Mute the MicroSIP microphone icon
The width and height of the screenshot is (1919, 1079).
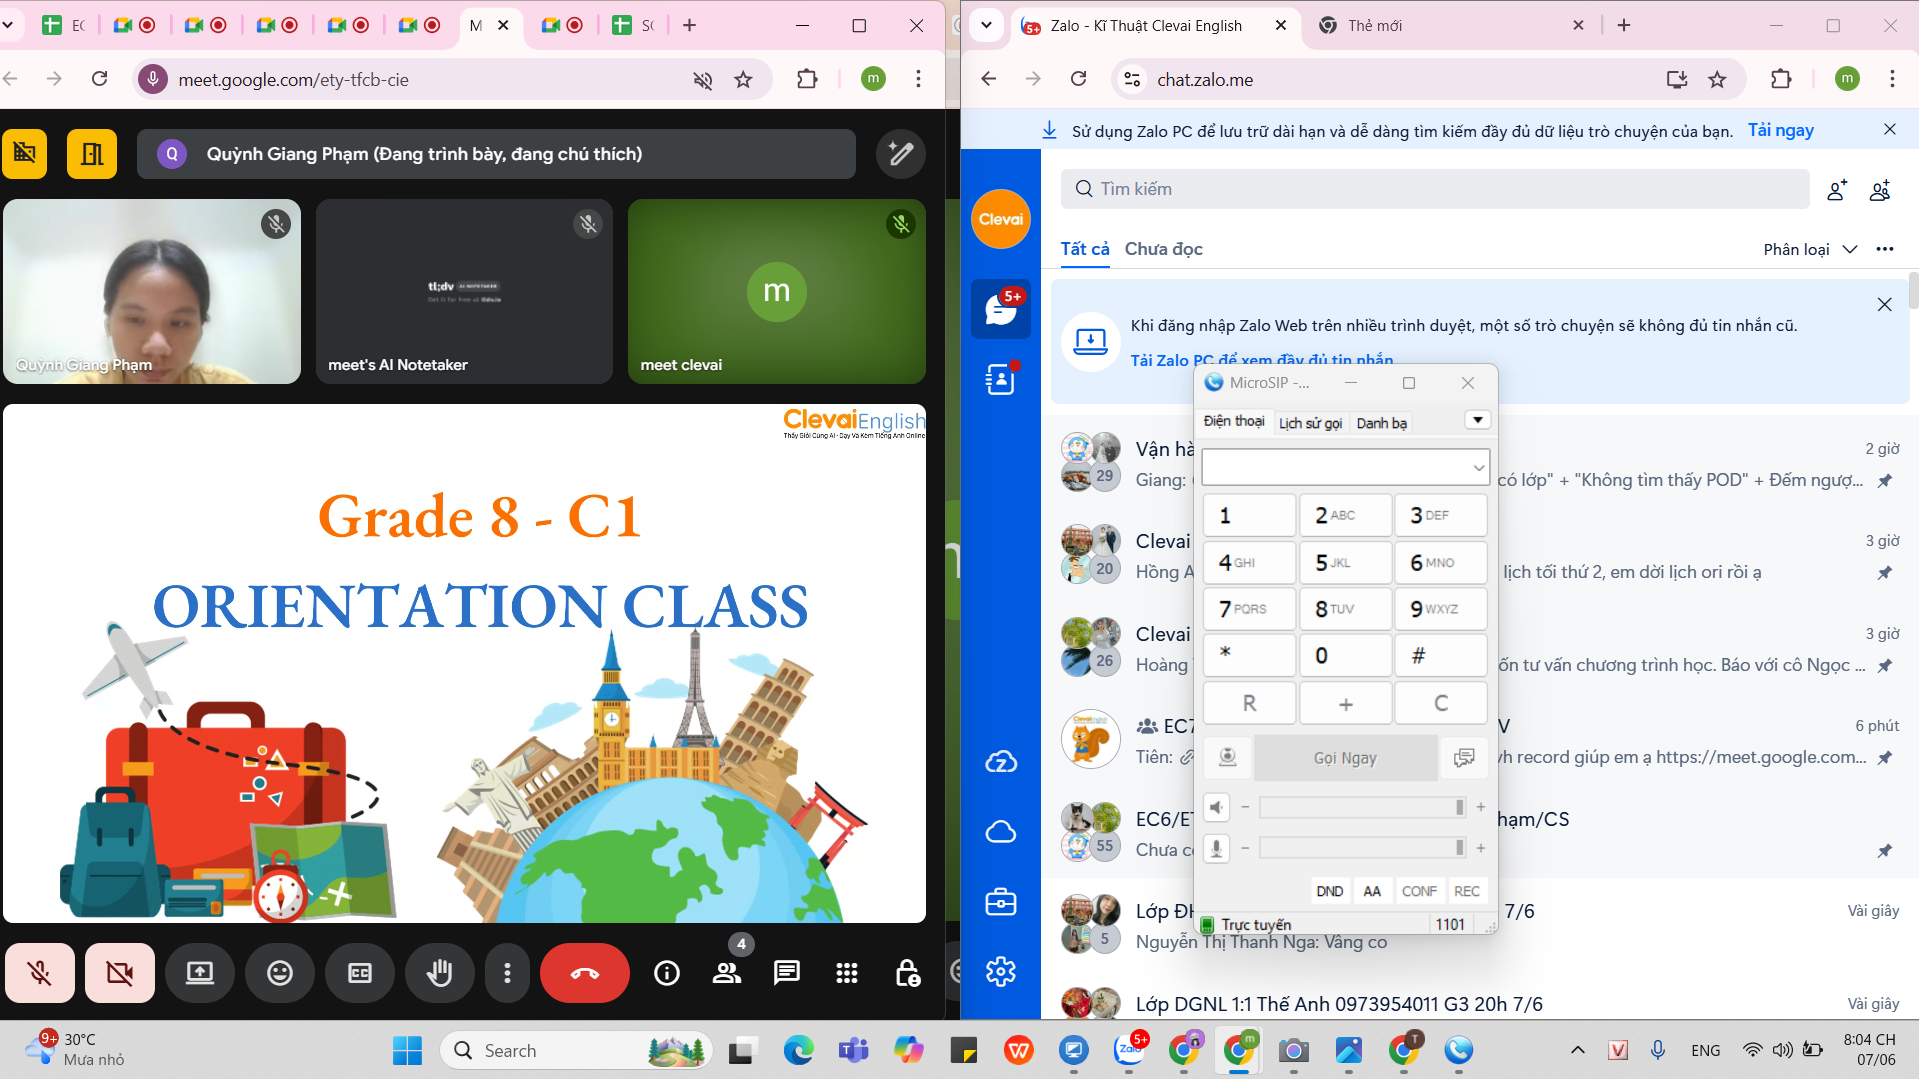click(1216, 848)
